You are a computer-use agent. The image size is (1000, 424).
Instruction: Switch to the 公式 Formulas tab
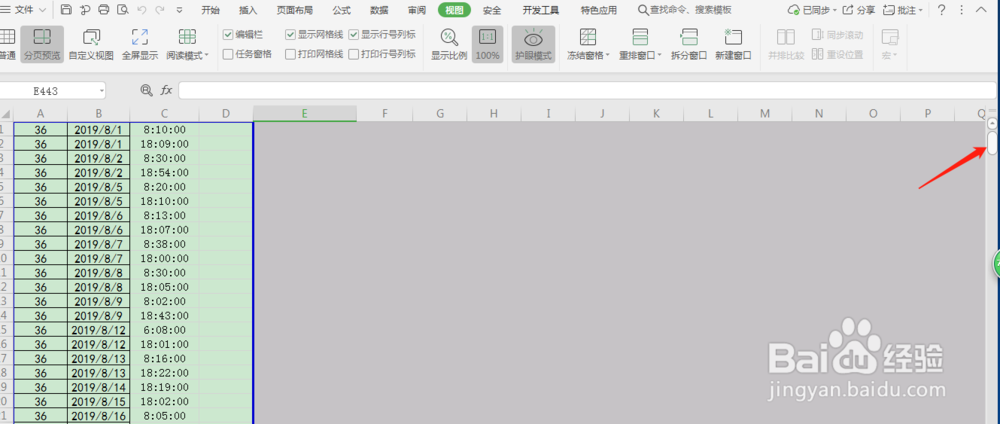(x=342, y=10)
